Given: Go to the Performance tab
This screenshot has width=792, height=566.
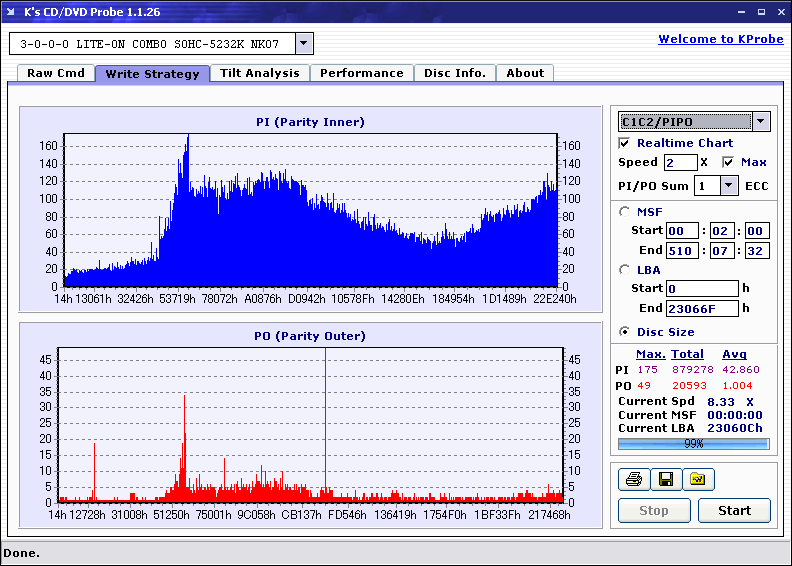Looking at the screenshot, I should 362,73.
